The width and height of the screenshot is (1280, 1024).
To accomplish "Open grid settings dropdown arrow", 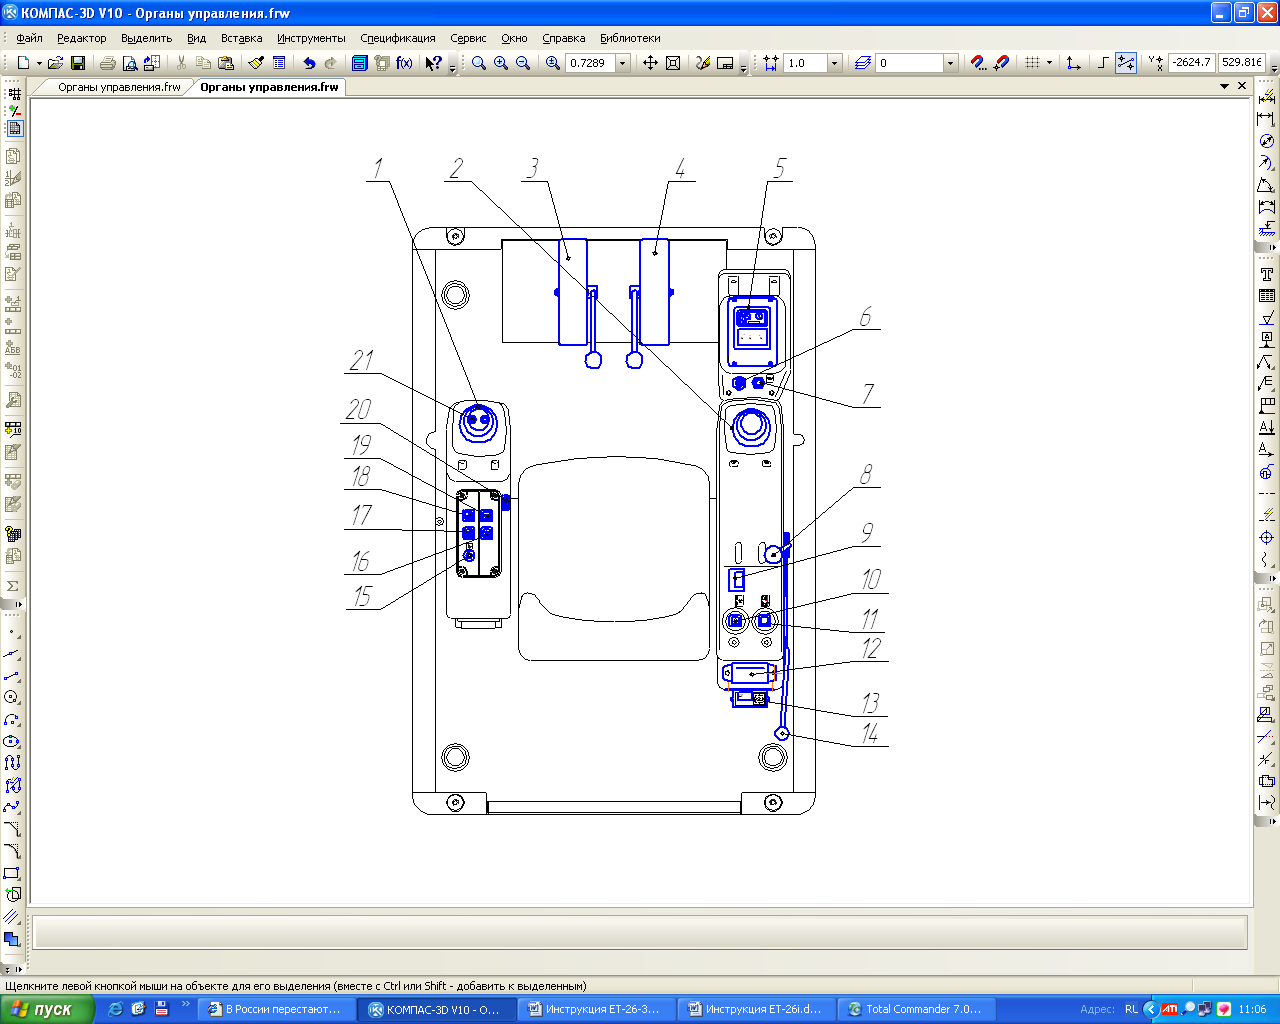I will click(1049, 63).
